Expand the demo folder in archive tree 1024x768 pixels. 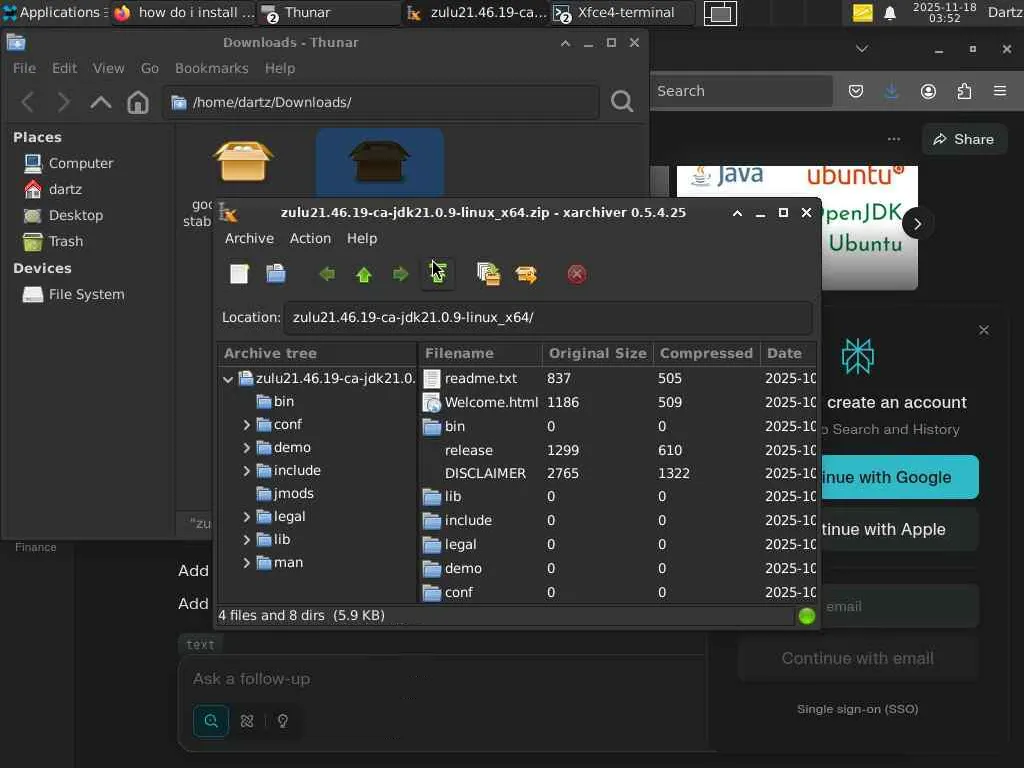click(x=246, y=448)
